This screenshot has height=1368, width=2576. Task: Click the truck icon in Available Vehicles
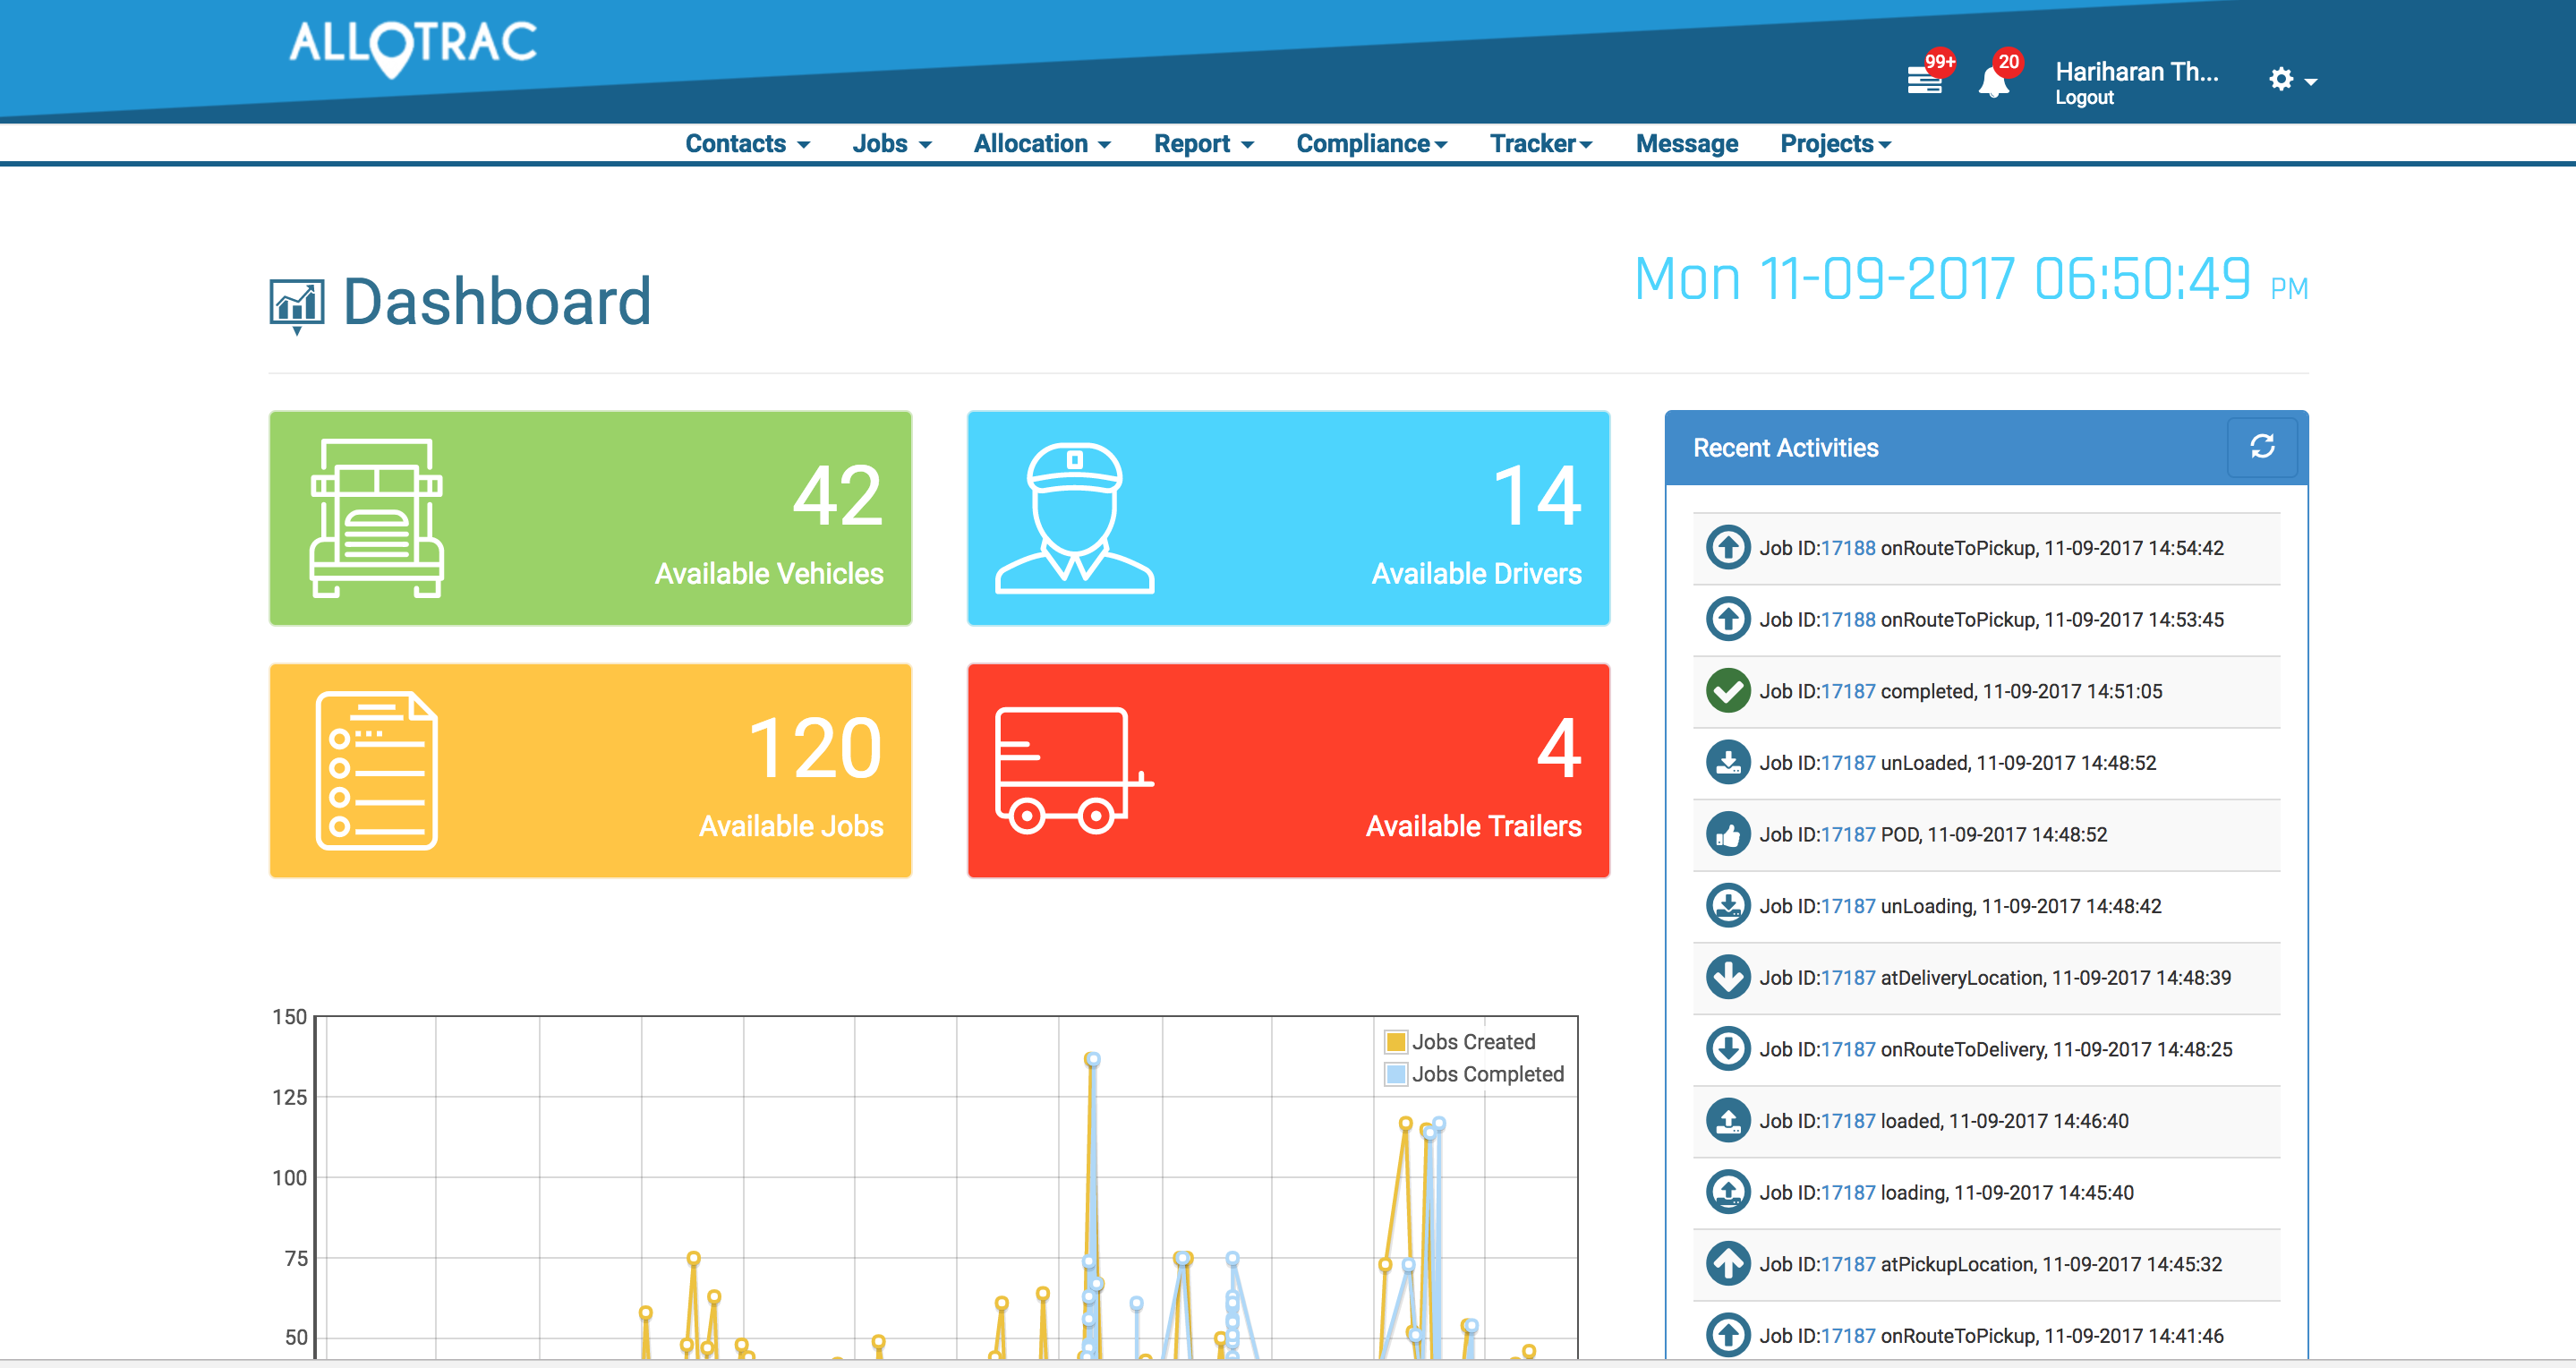376,518
